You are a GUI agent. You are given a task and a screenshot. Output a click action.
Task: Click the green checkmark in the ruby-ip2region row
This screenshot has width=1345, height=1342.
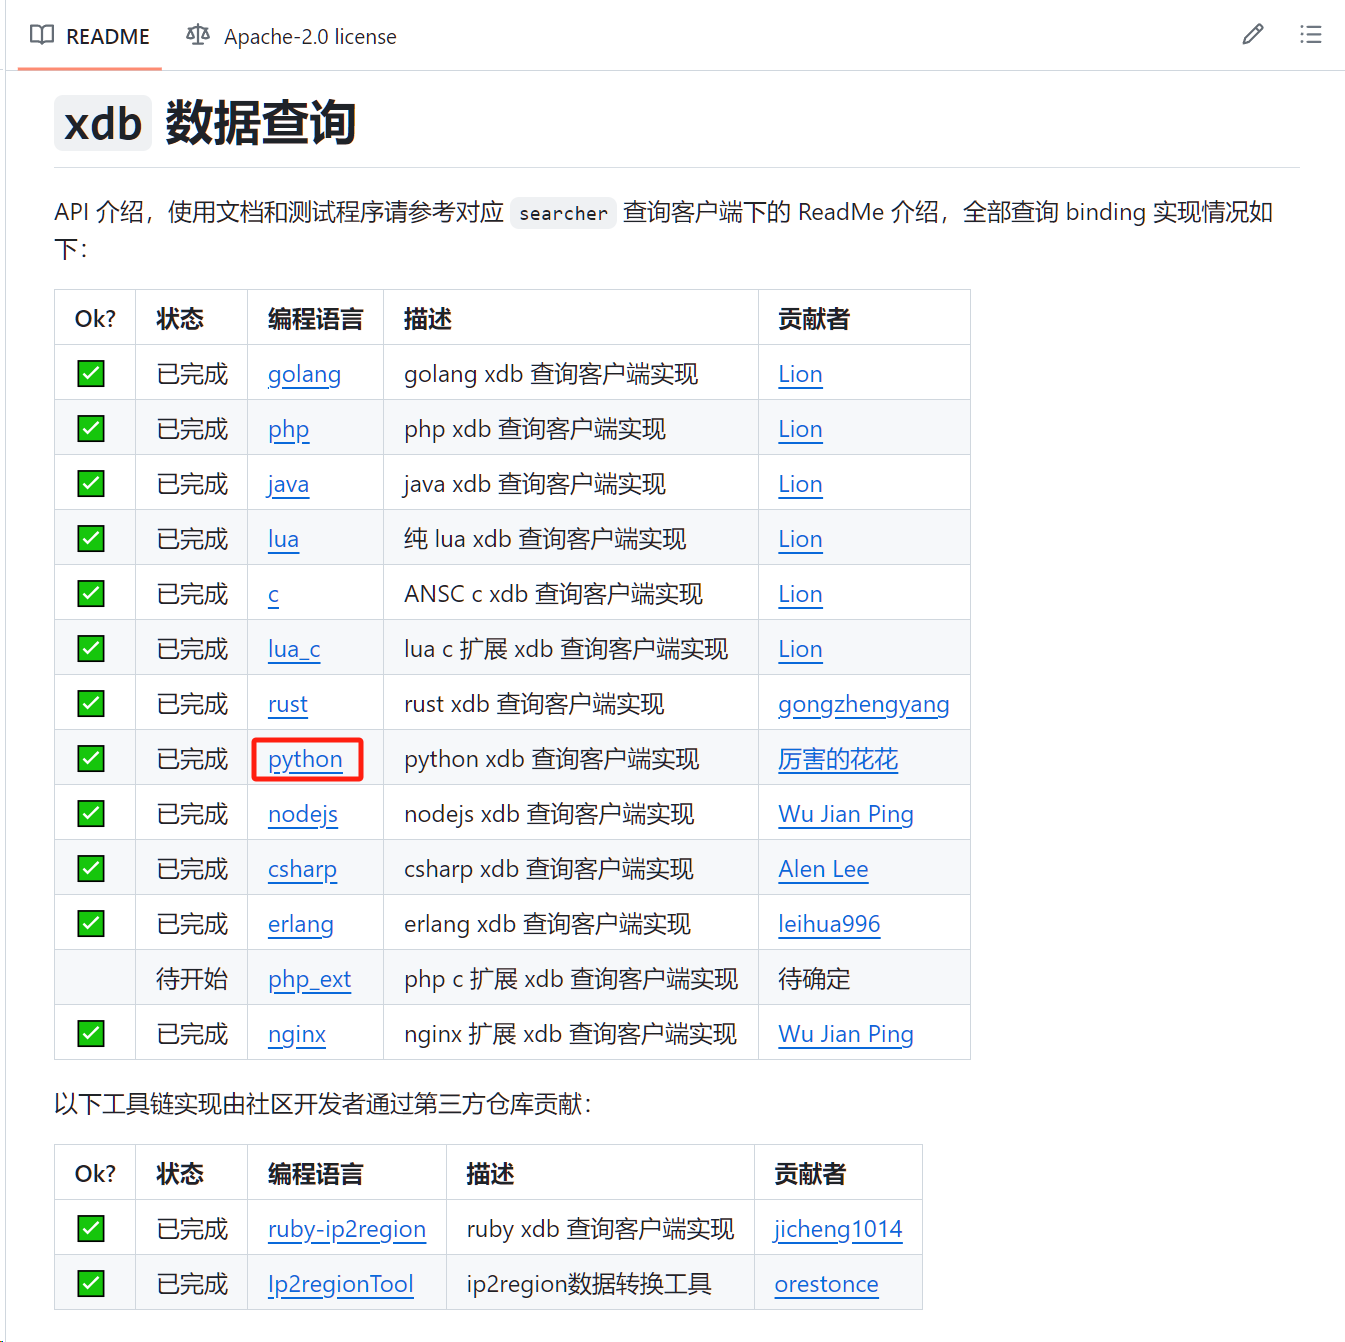point(91,1229)
